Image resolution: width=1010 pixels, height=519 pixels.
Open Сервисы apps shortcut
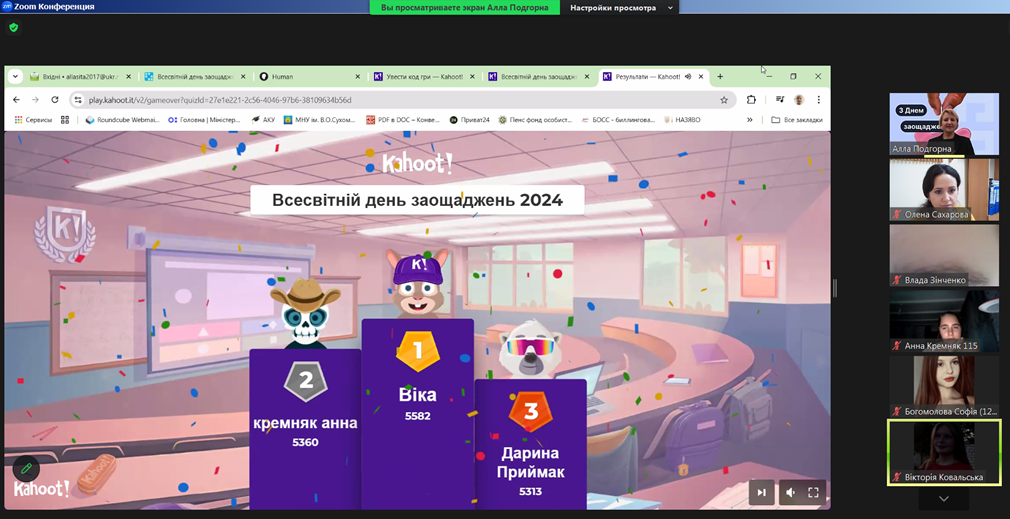click(x=33, y=120)
